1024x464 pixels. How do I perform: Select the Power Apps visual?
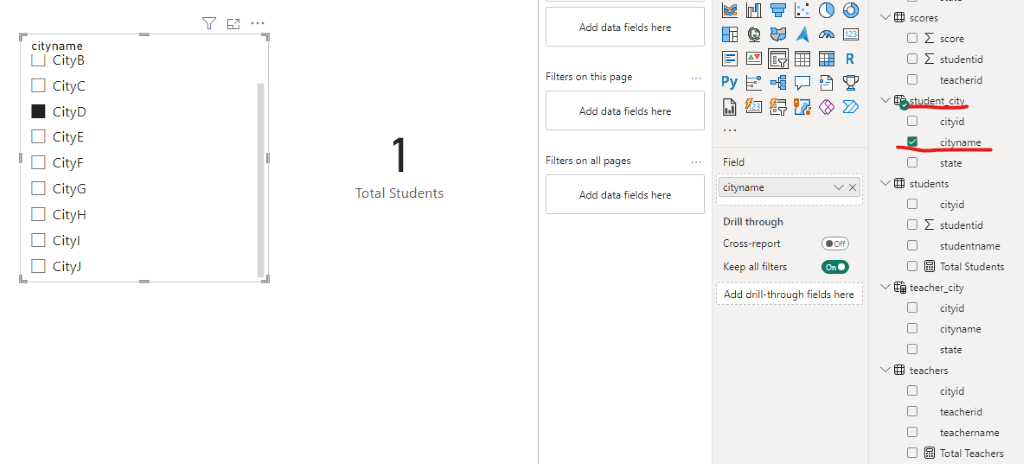[x=826, y=107]
